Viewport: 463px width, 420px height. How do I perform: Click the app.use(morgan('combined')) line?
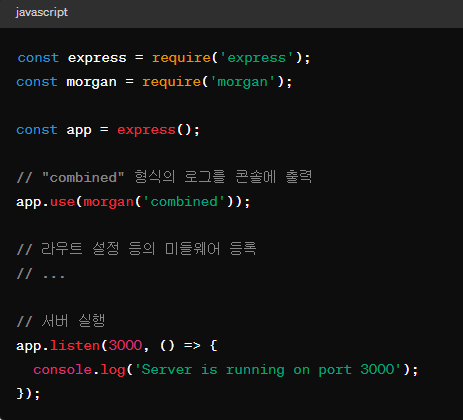click(133, 202)
